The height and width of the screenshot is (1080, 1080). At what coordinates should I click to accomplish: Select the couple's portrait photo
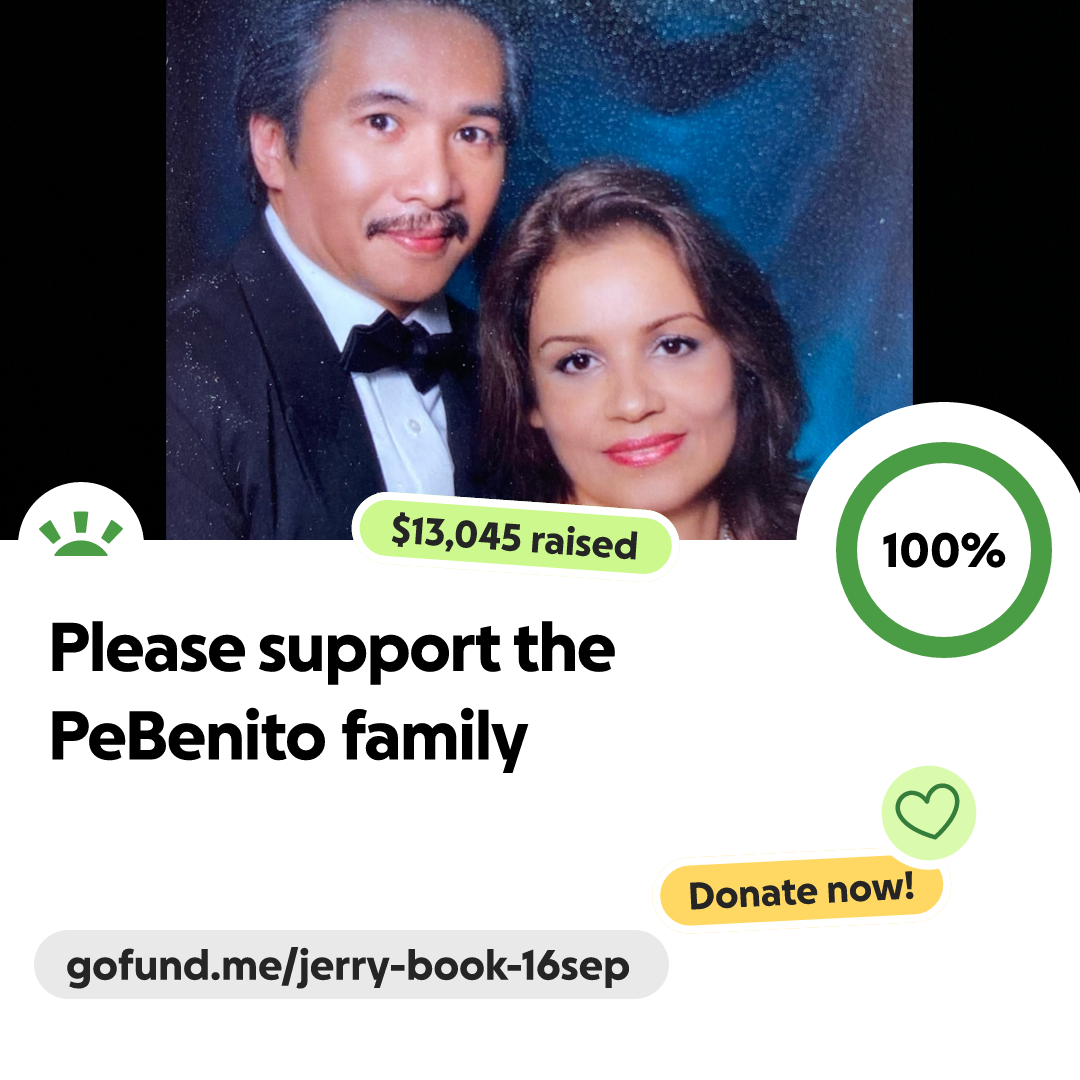[x=539, y=269]
